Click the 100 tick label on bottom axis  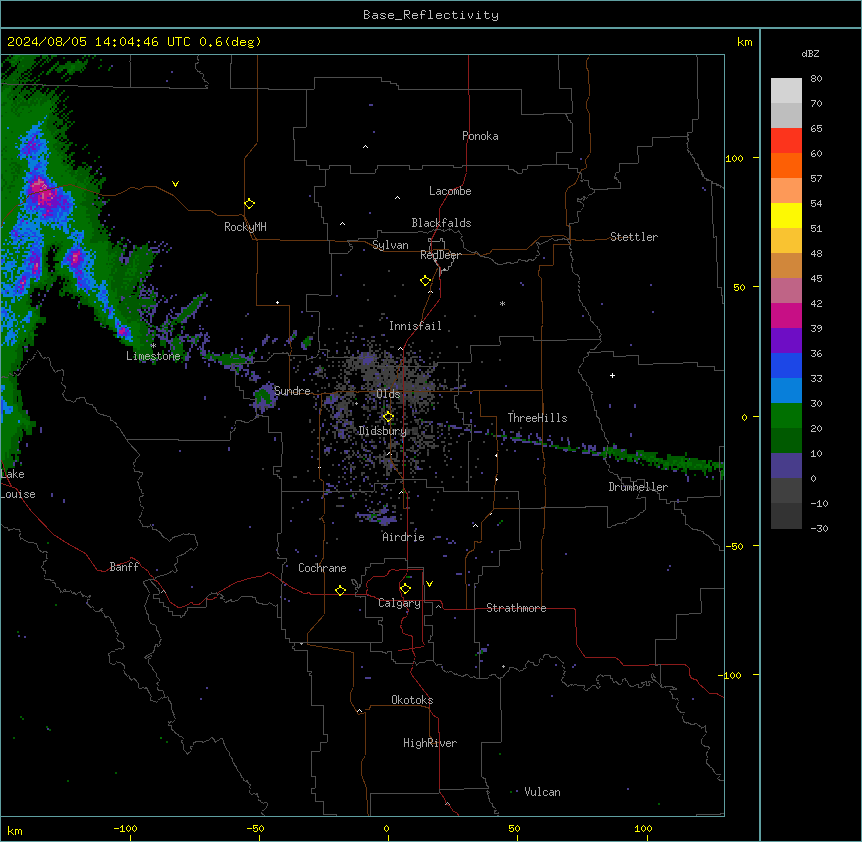(643, 828)
